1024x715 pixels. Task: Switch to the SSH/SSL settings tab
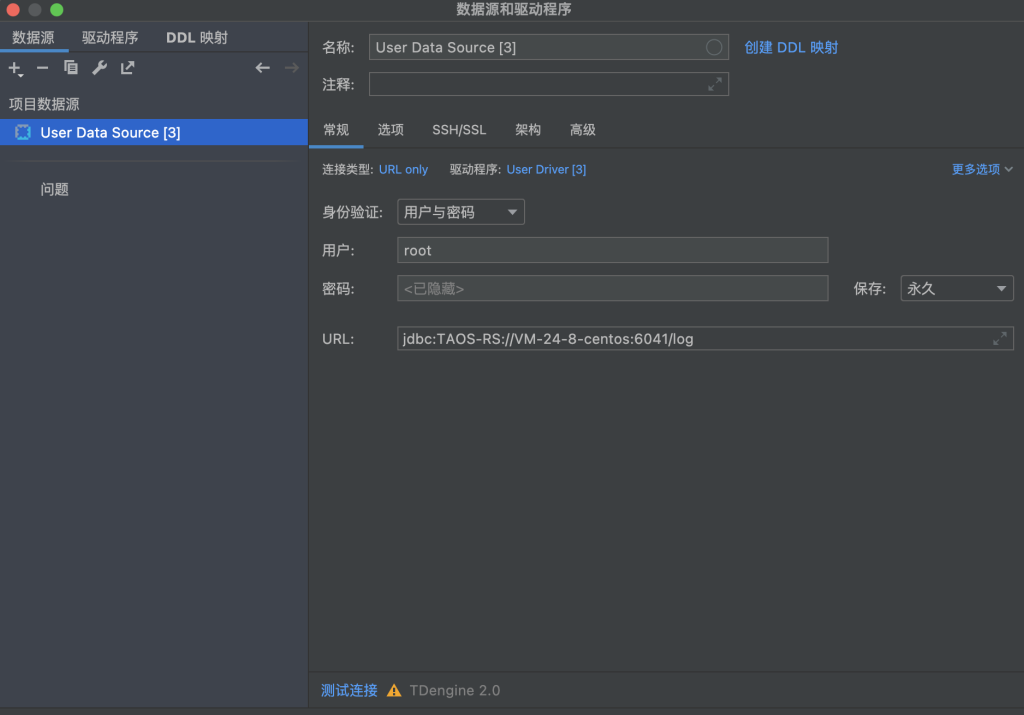tap(458, 129)
